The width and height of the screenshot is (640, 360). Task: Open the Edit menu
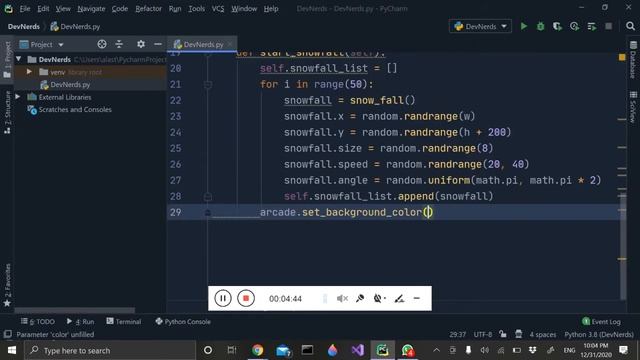(x=43, y=9)
